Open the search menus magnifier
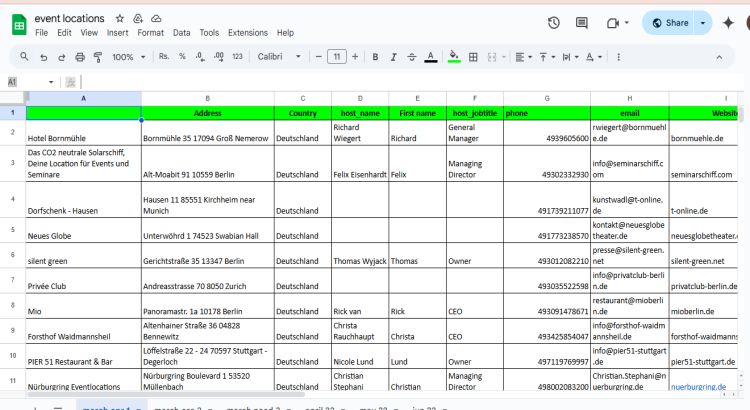Viewport: 750px width, 410px height. [x=24, y=56]
